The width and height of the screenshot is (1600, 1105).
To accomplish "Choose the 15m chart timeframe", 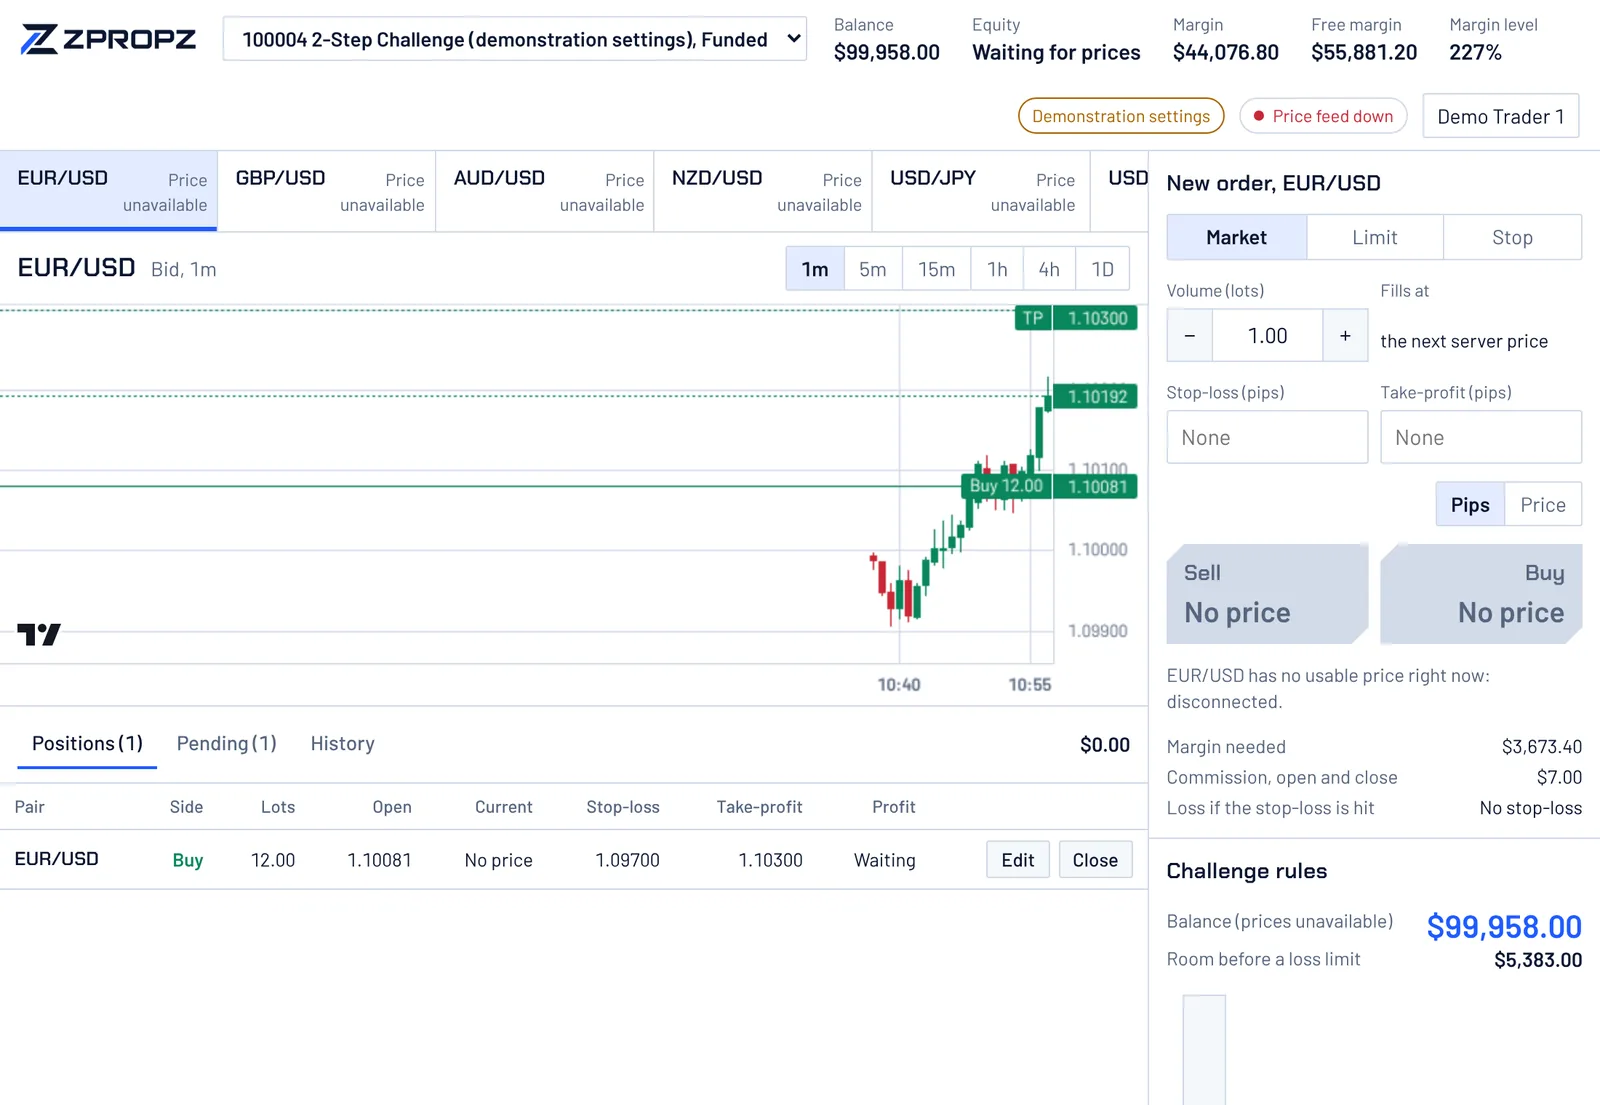I will click(937, 269).
